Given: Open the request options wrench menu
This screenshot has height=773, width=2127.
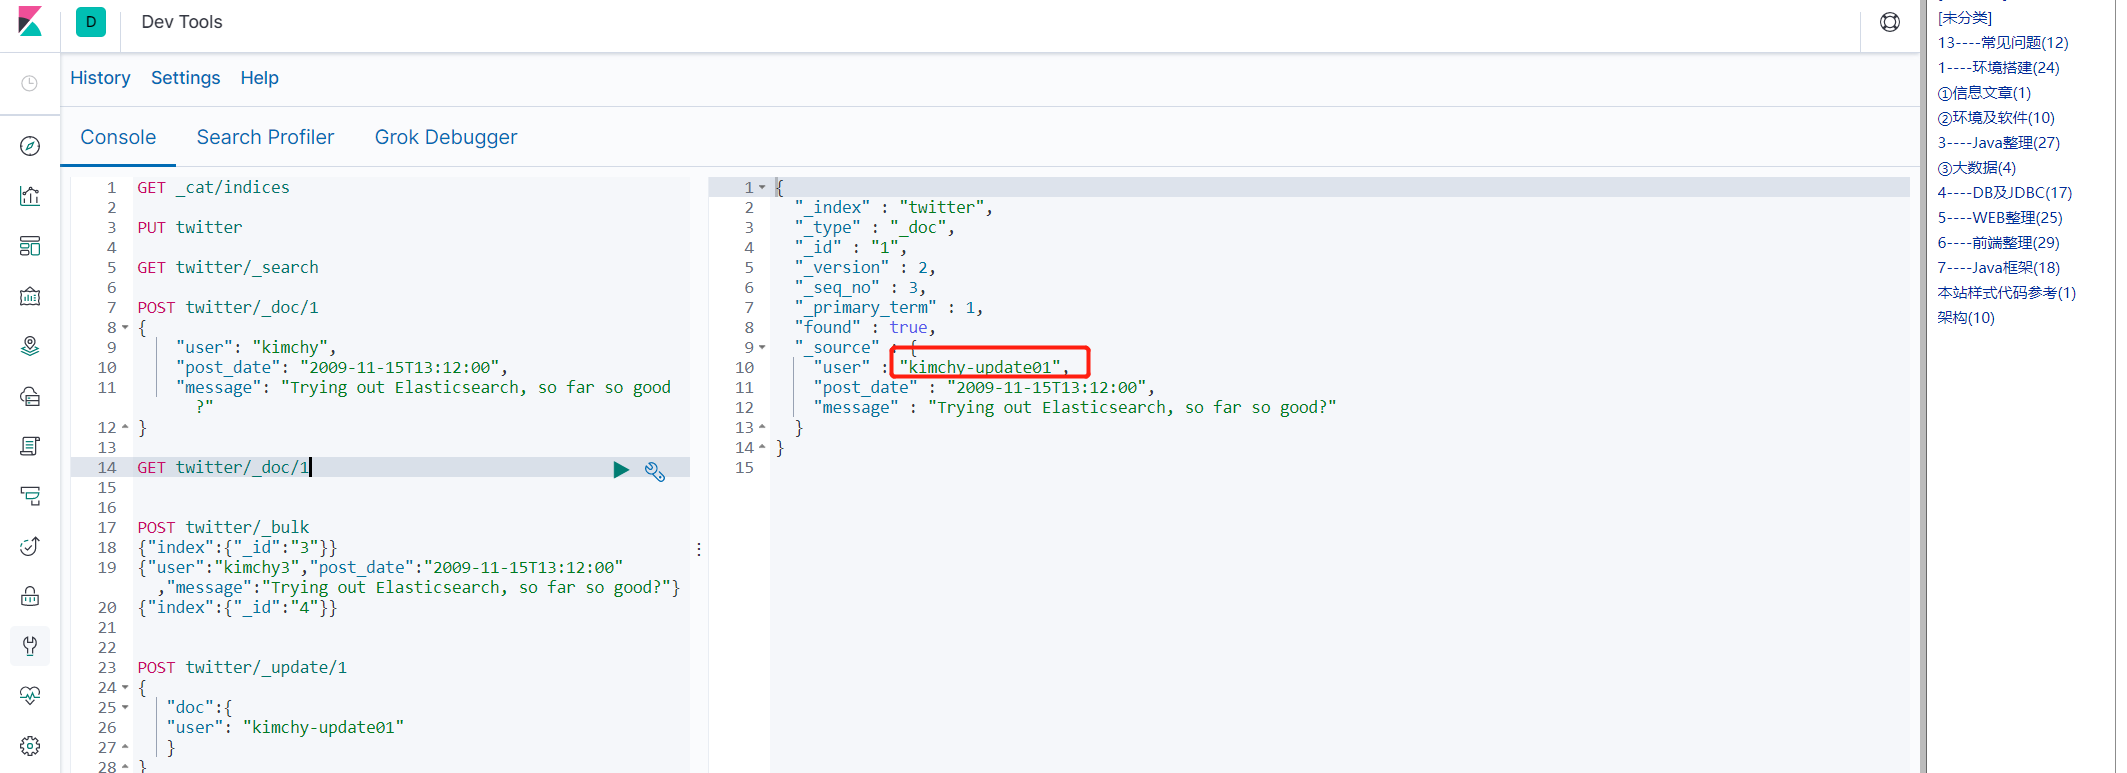Looking at the screenshot, I should [655, 471].
